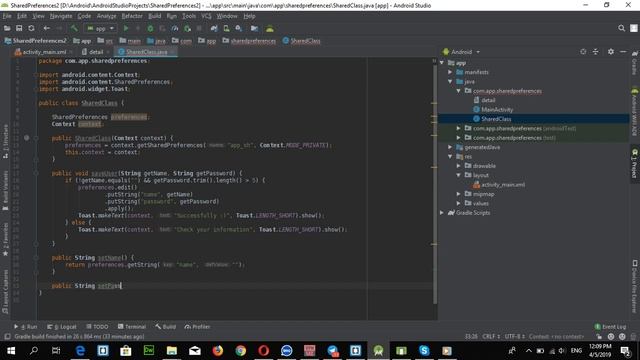Open the bottom Build tool window
Image resolution: width=640 pixels, height=360 pixels.
point(165,327)
